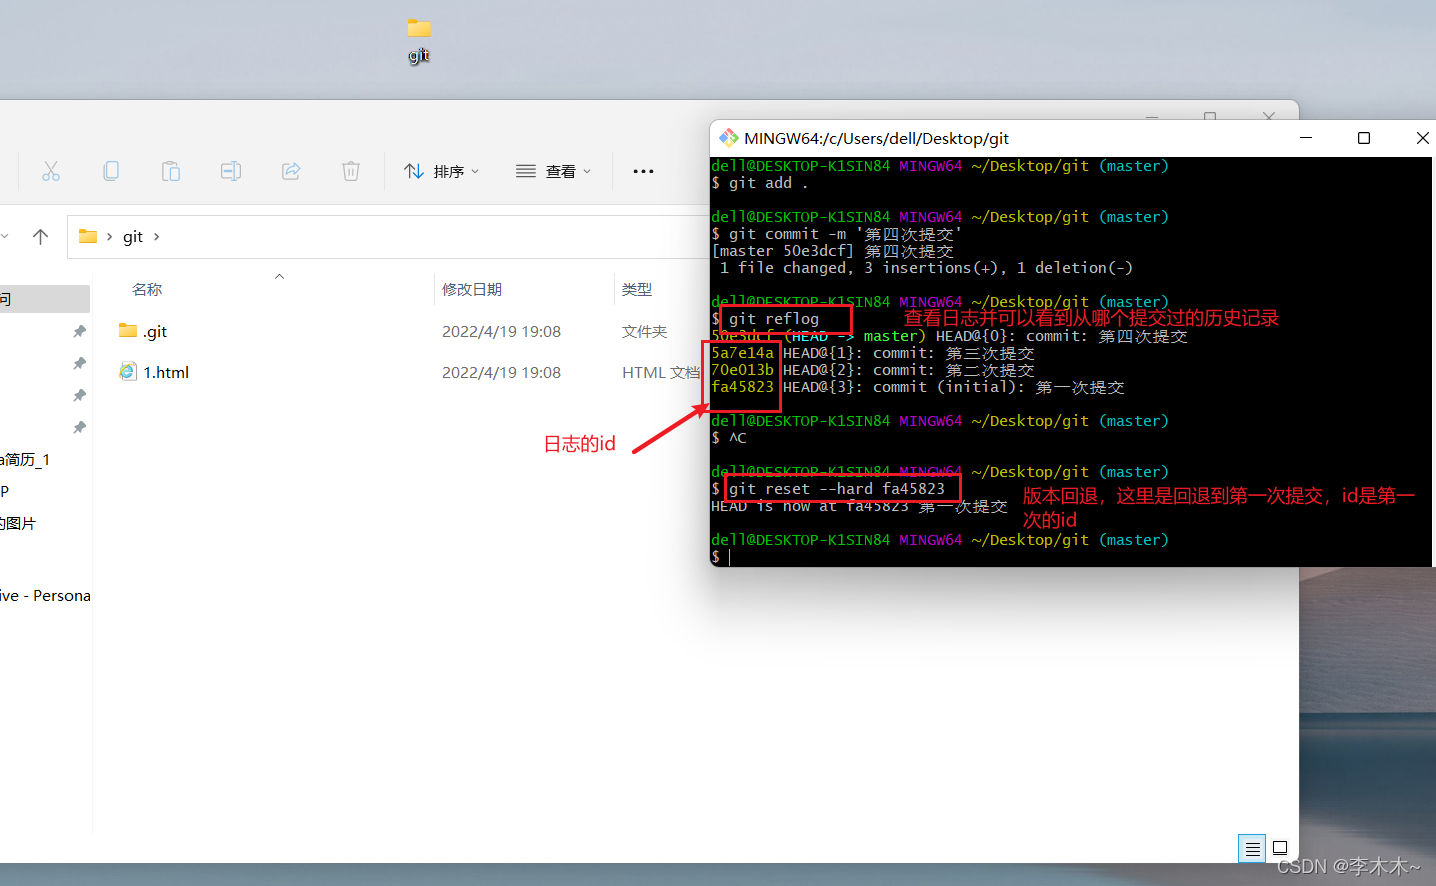
Task: Open the three-dots more options menu
Action: 643,171
